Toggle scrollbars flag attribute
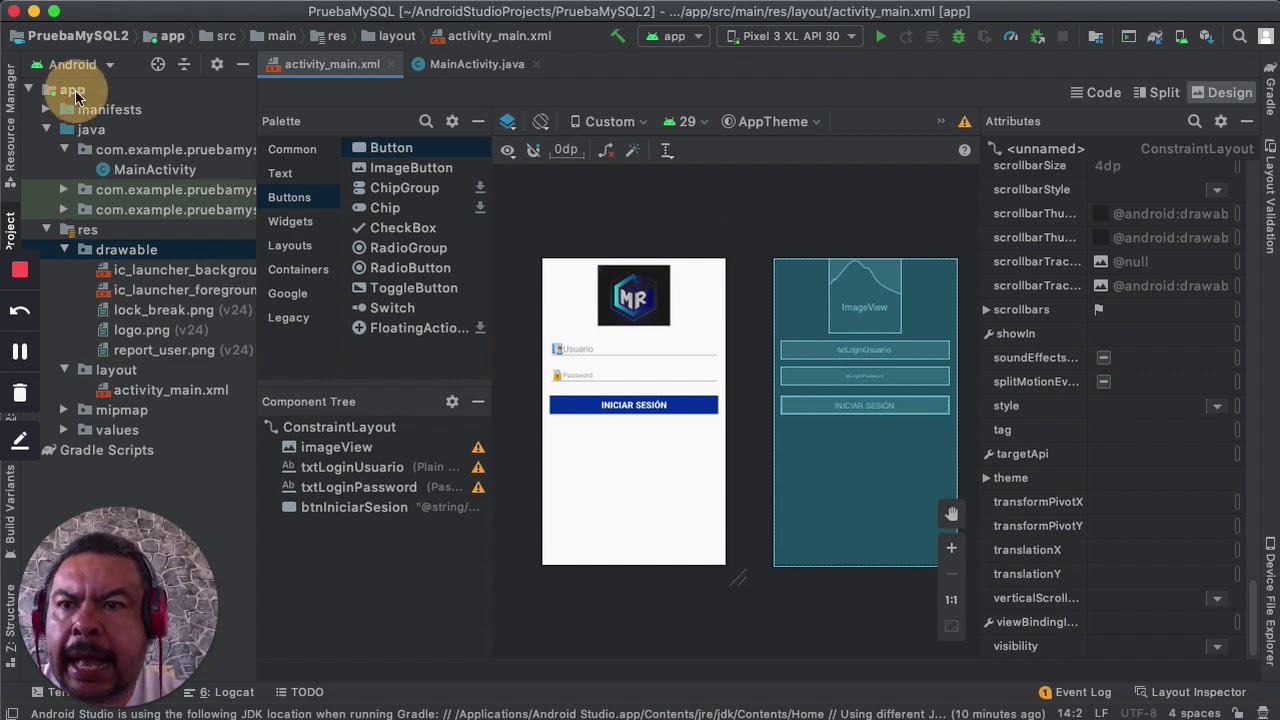The image size is (1280, 720). [1098, 309]
